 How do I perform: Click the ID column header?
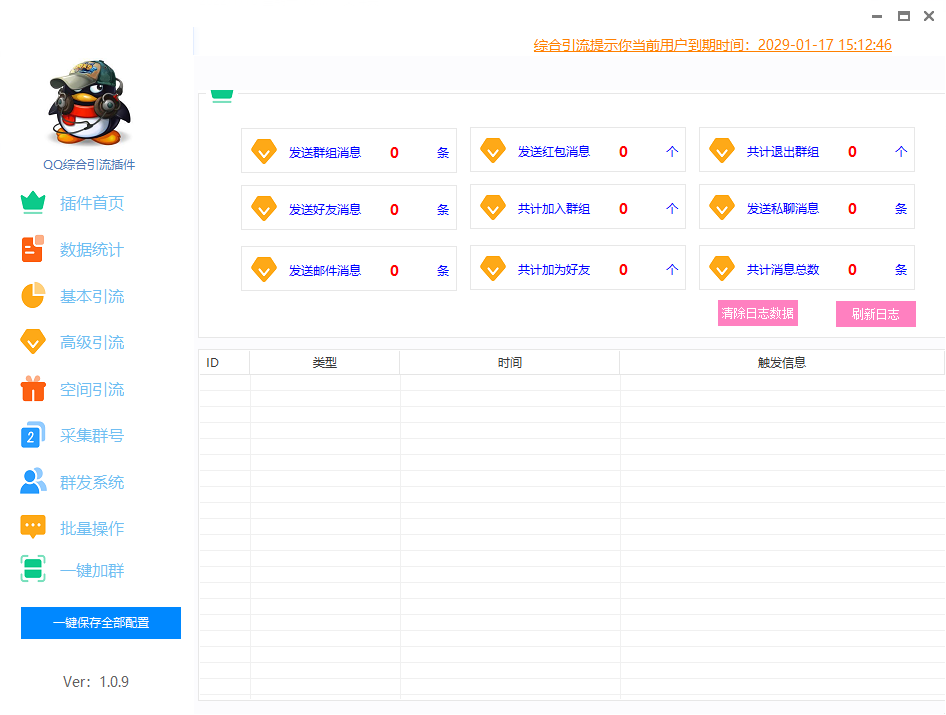[224, 363]
